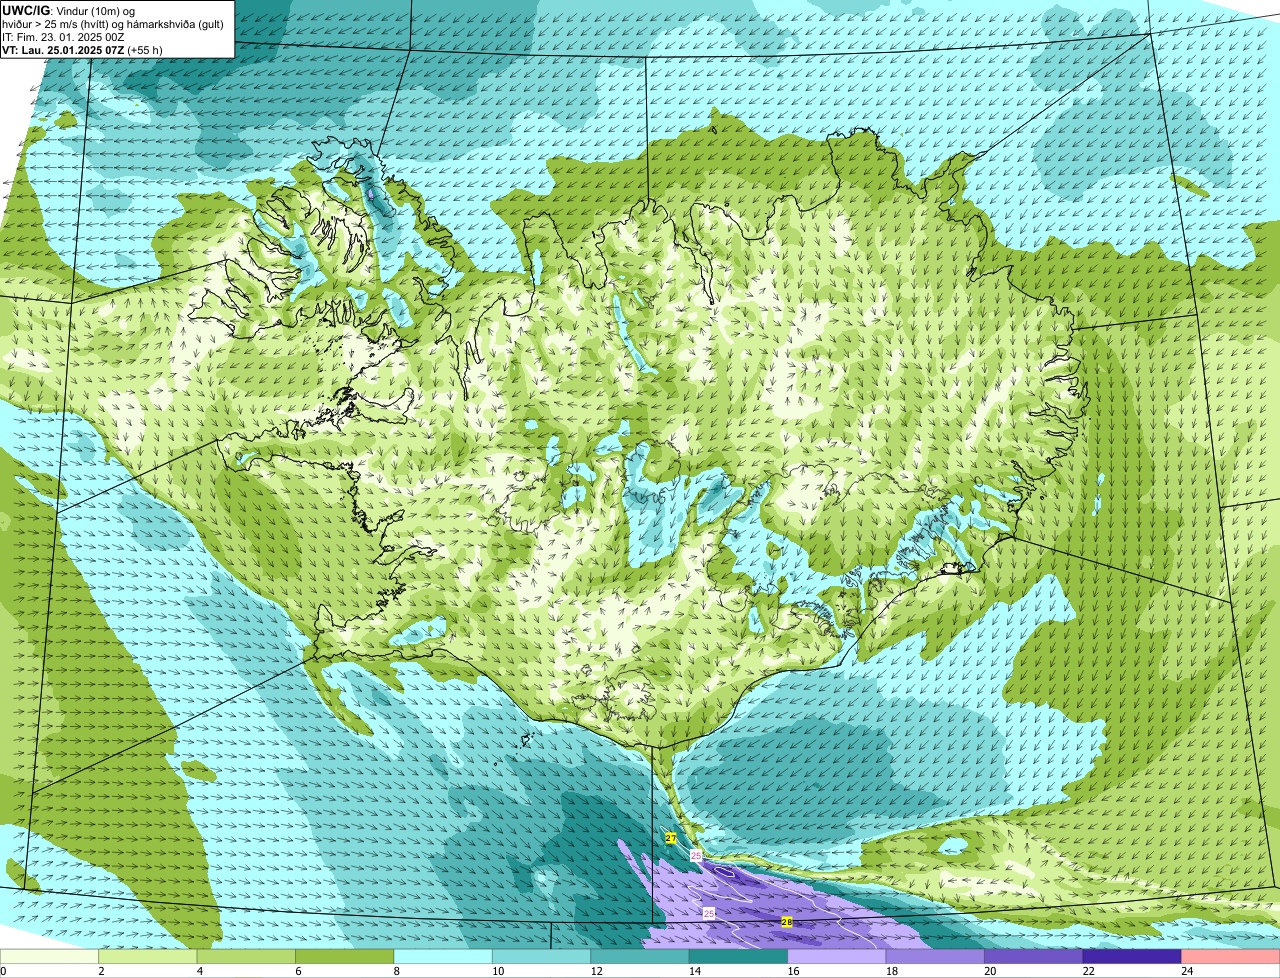Viewport: 1280px width, 978px height.
Task: Click the '22' tick label on the legend
Action: point(1088,971)
